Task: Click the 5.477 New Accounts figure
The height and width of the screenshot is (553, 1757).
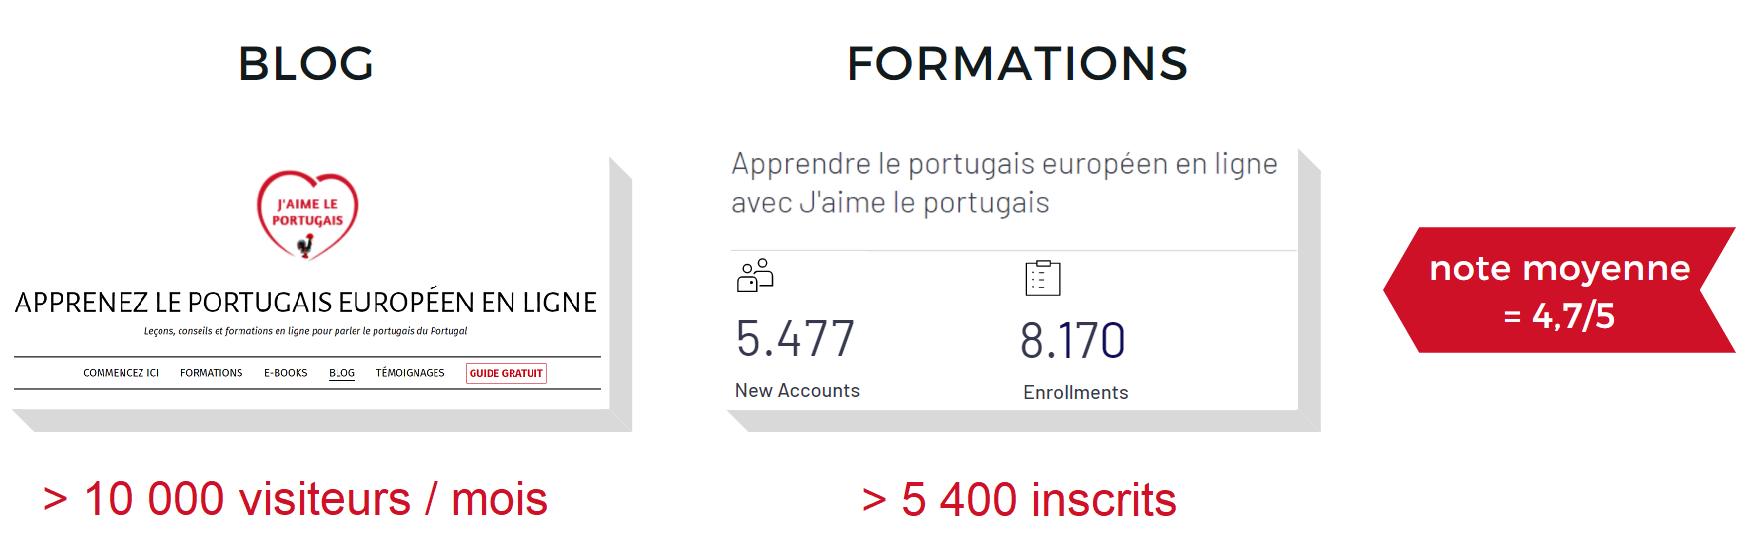Action: click(795, 338)
